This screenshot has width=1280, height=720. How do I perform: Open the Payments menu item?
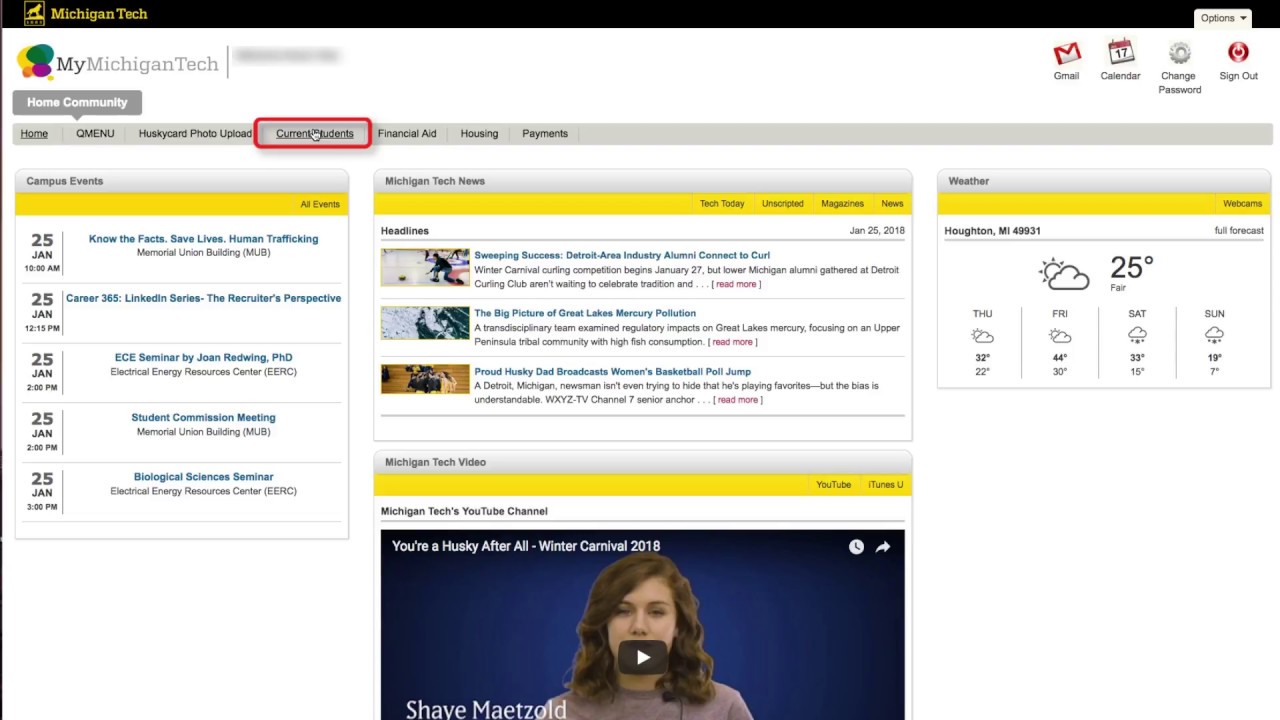(x=545, y=134)
